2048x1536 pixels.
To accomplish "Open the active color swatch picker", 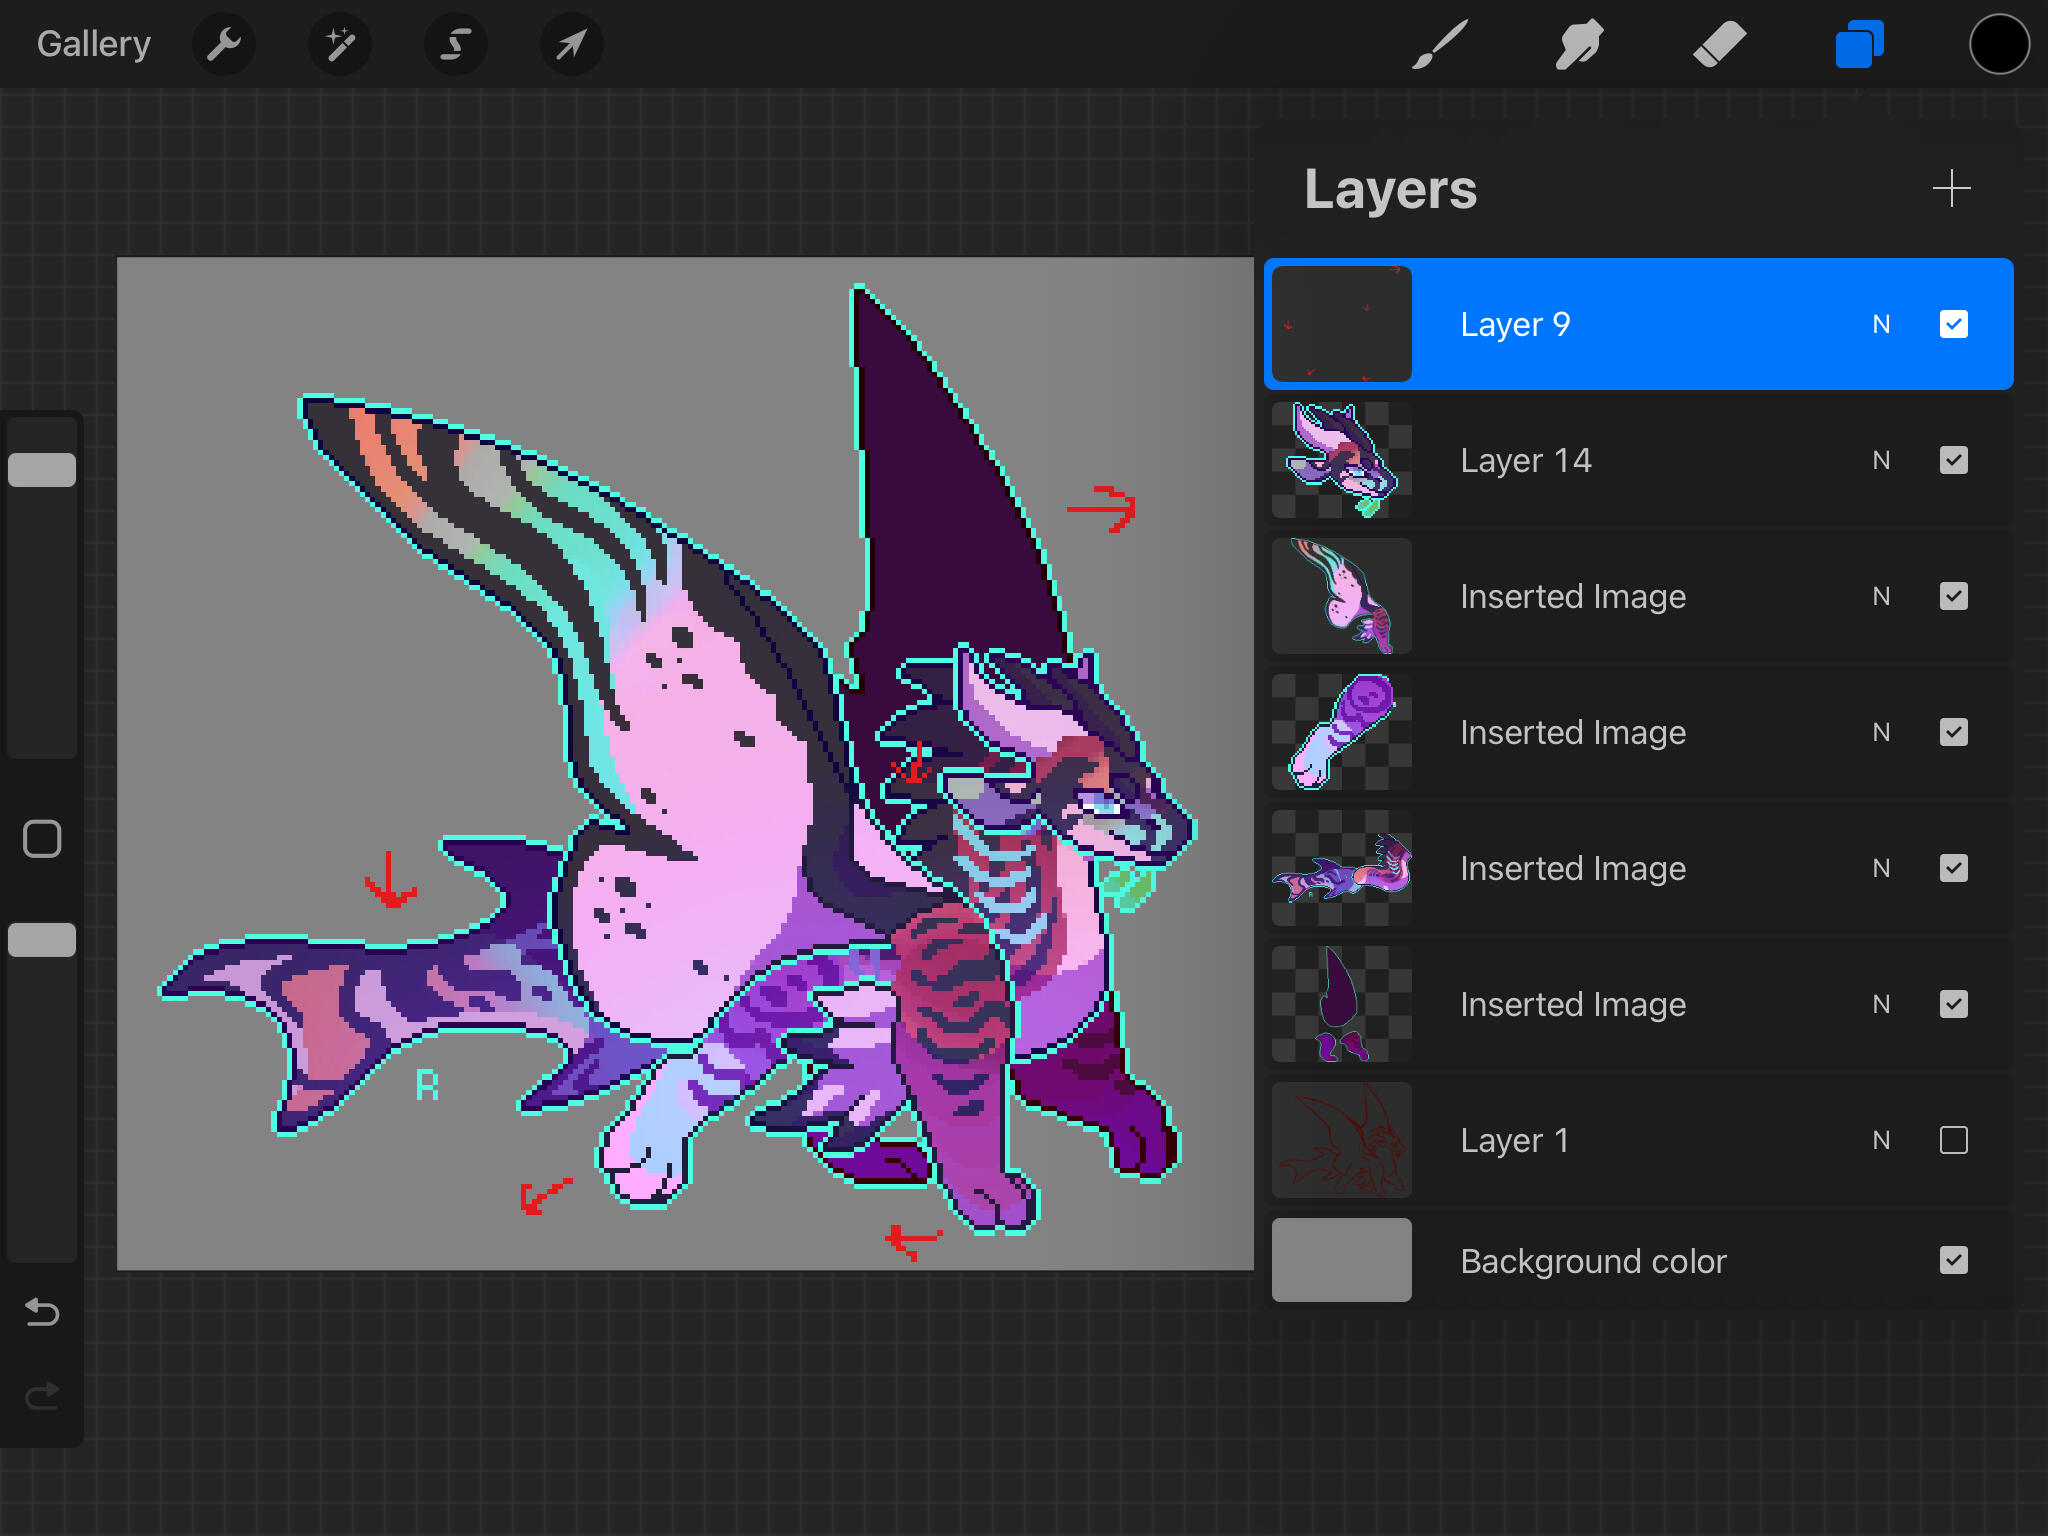I will pos(1999,44).
